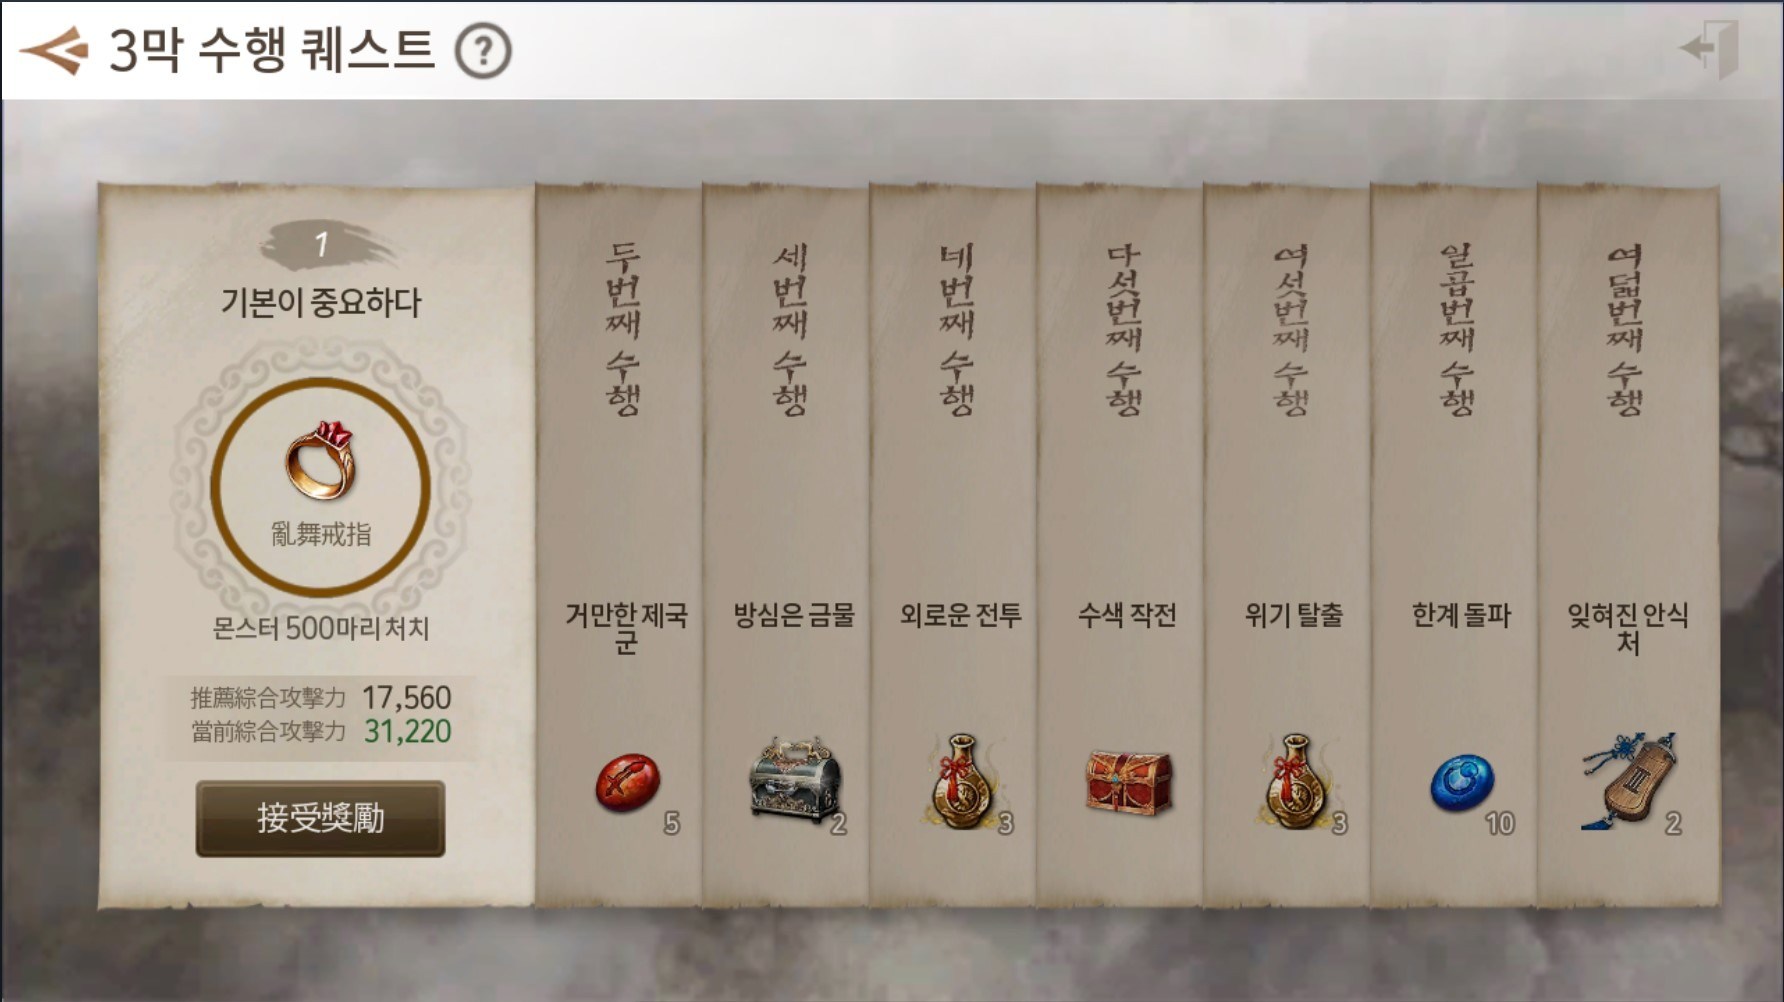Click the exit door icon
The height and width of the screenshot is (1002, 1784).
point(1709,48)
